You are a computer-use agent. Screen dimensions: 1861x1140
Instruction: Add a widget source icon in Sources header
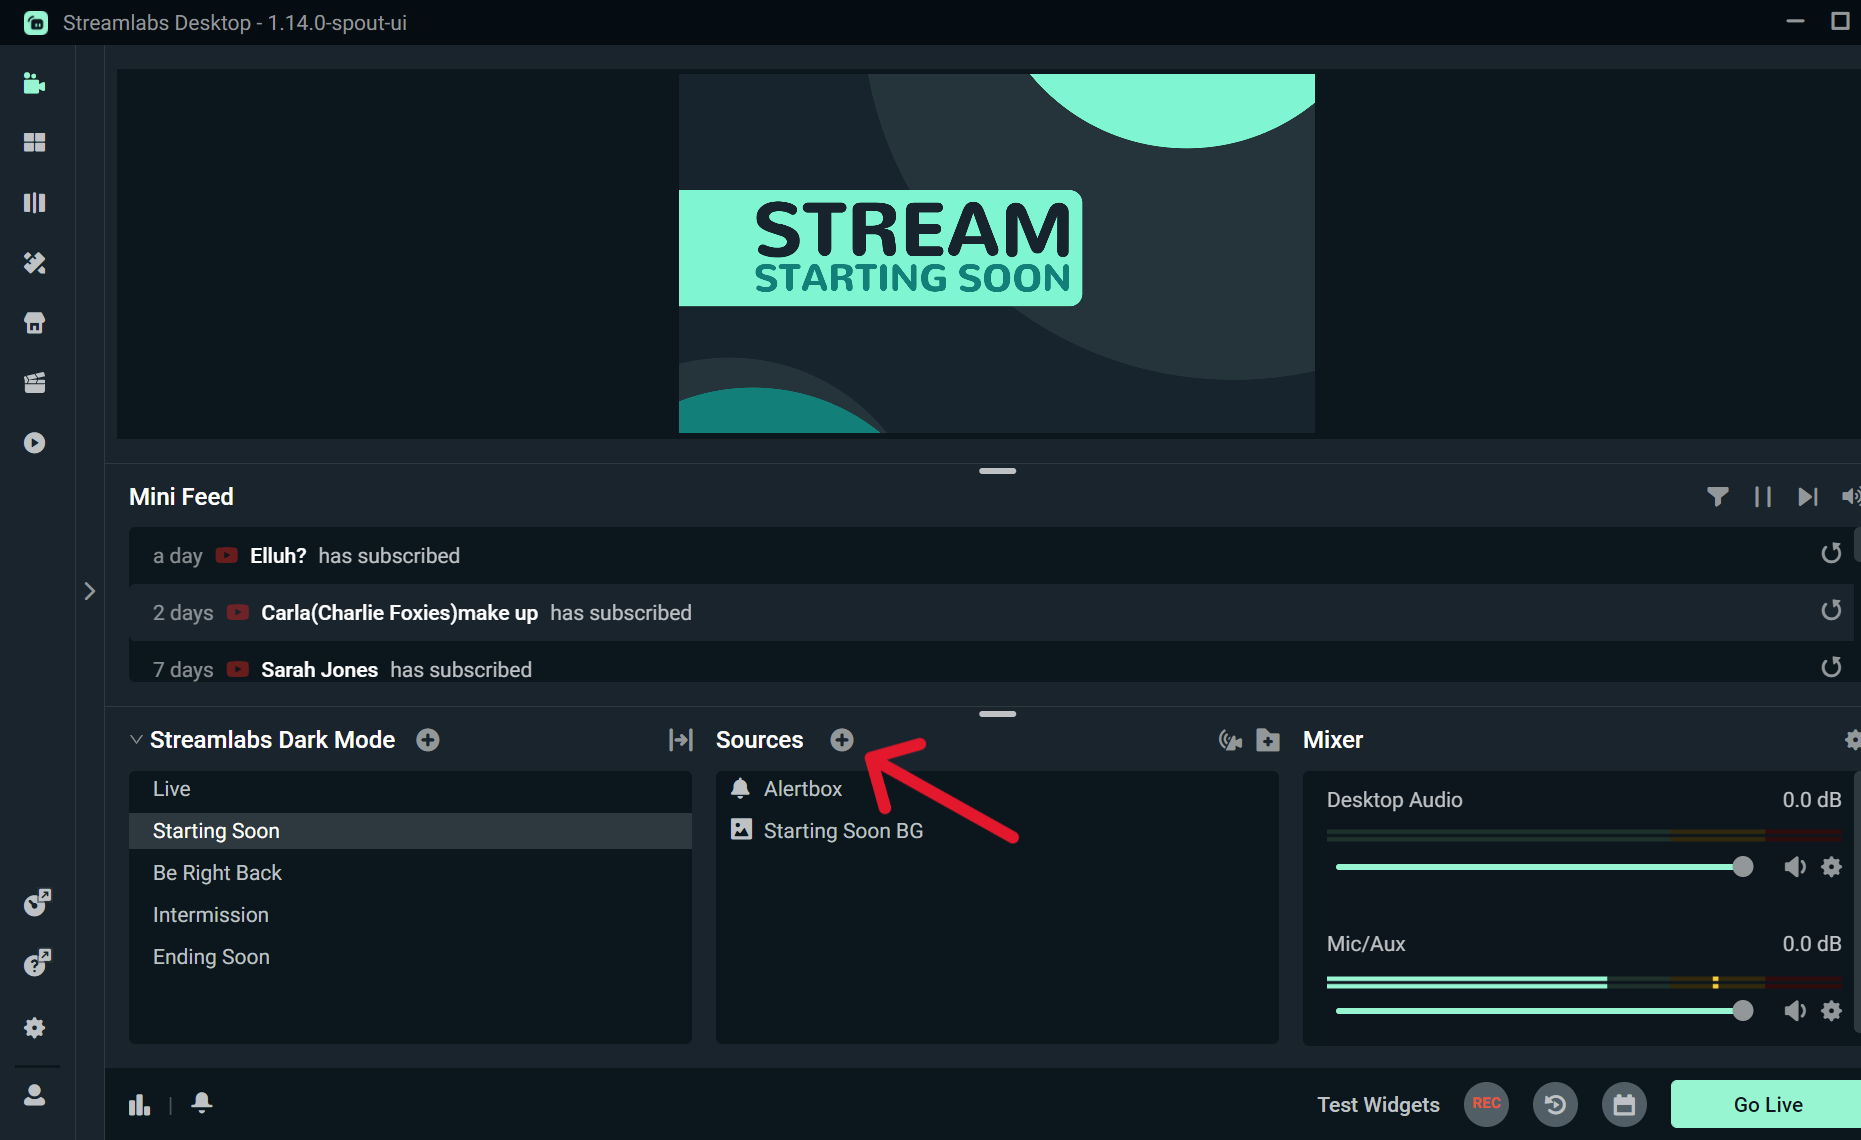pyautogui.click(x=1230, y=740)
